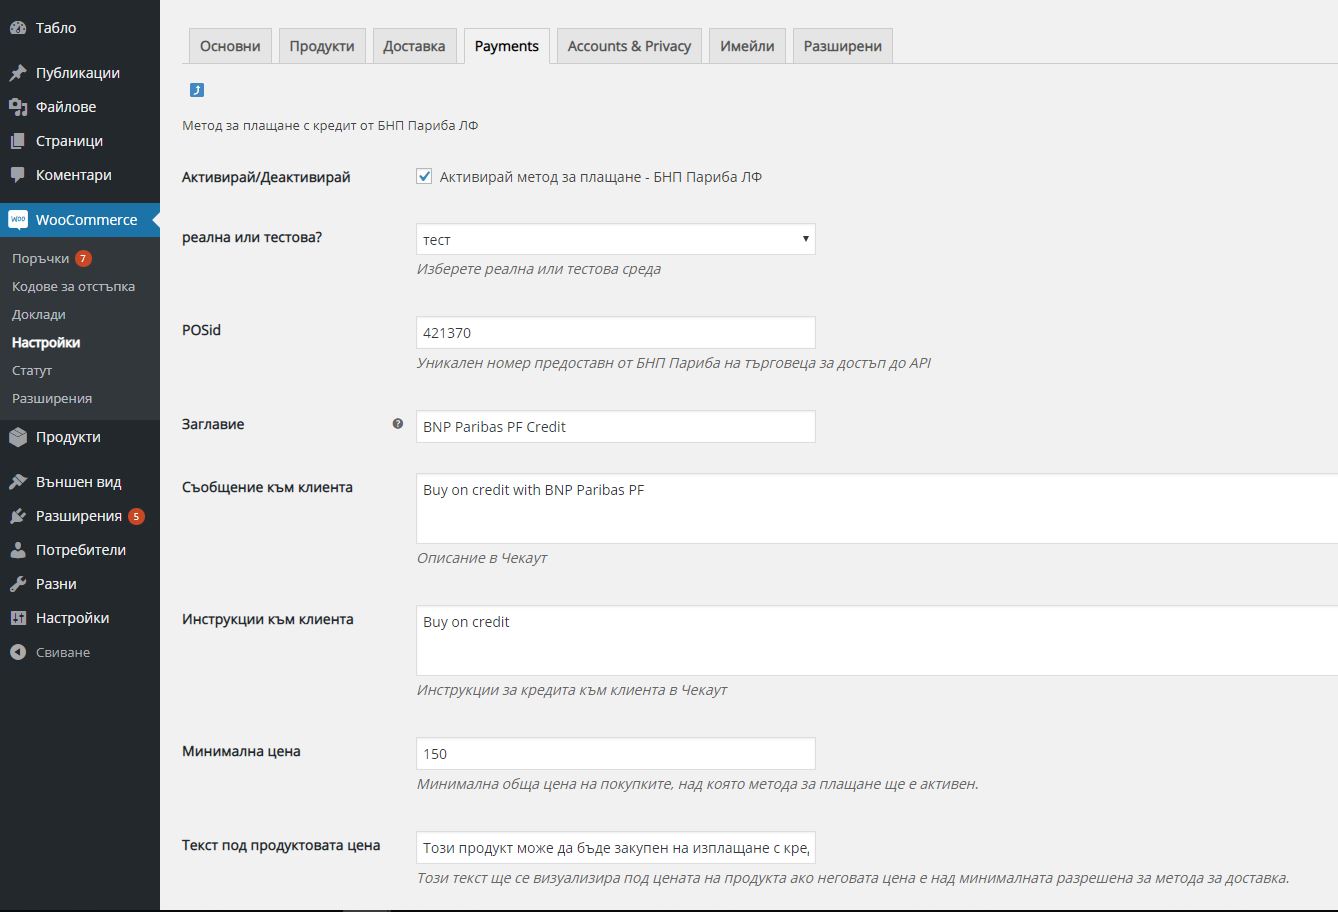Image resolution: width=1338 pixels, height=912 pixels.
Task: Open Настройки under WooCommerce submenu
Action: pyautogui.click(x=46, y=342)
